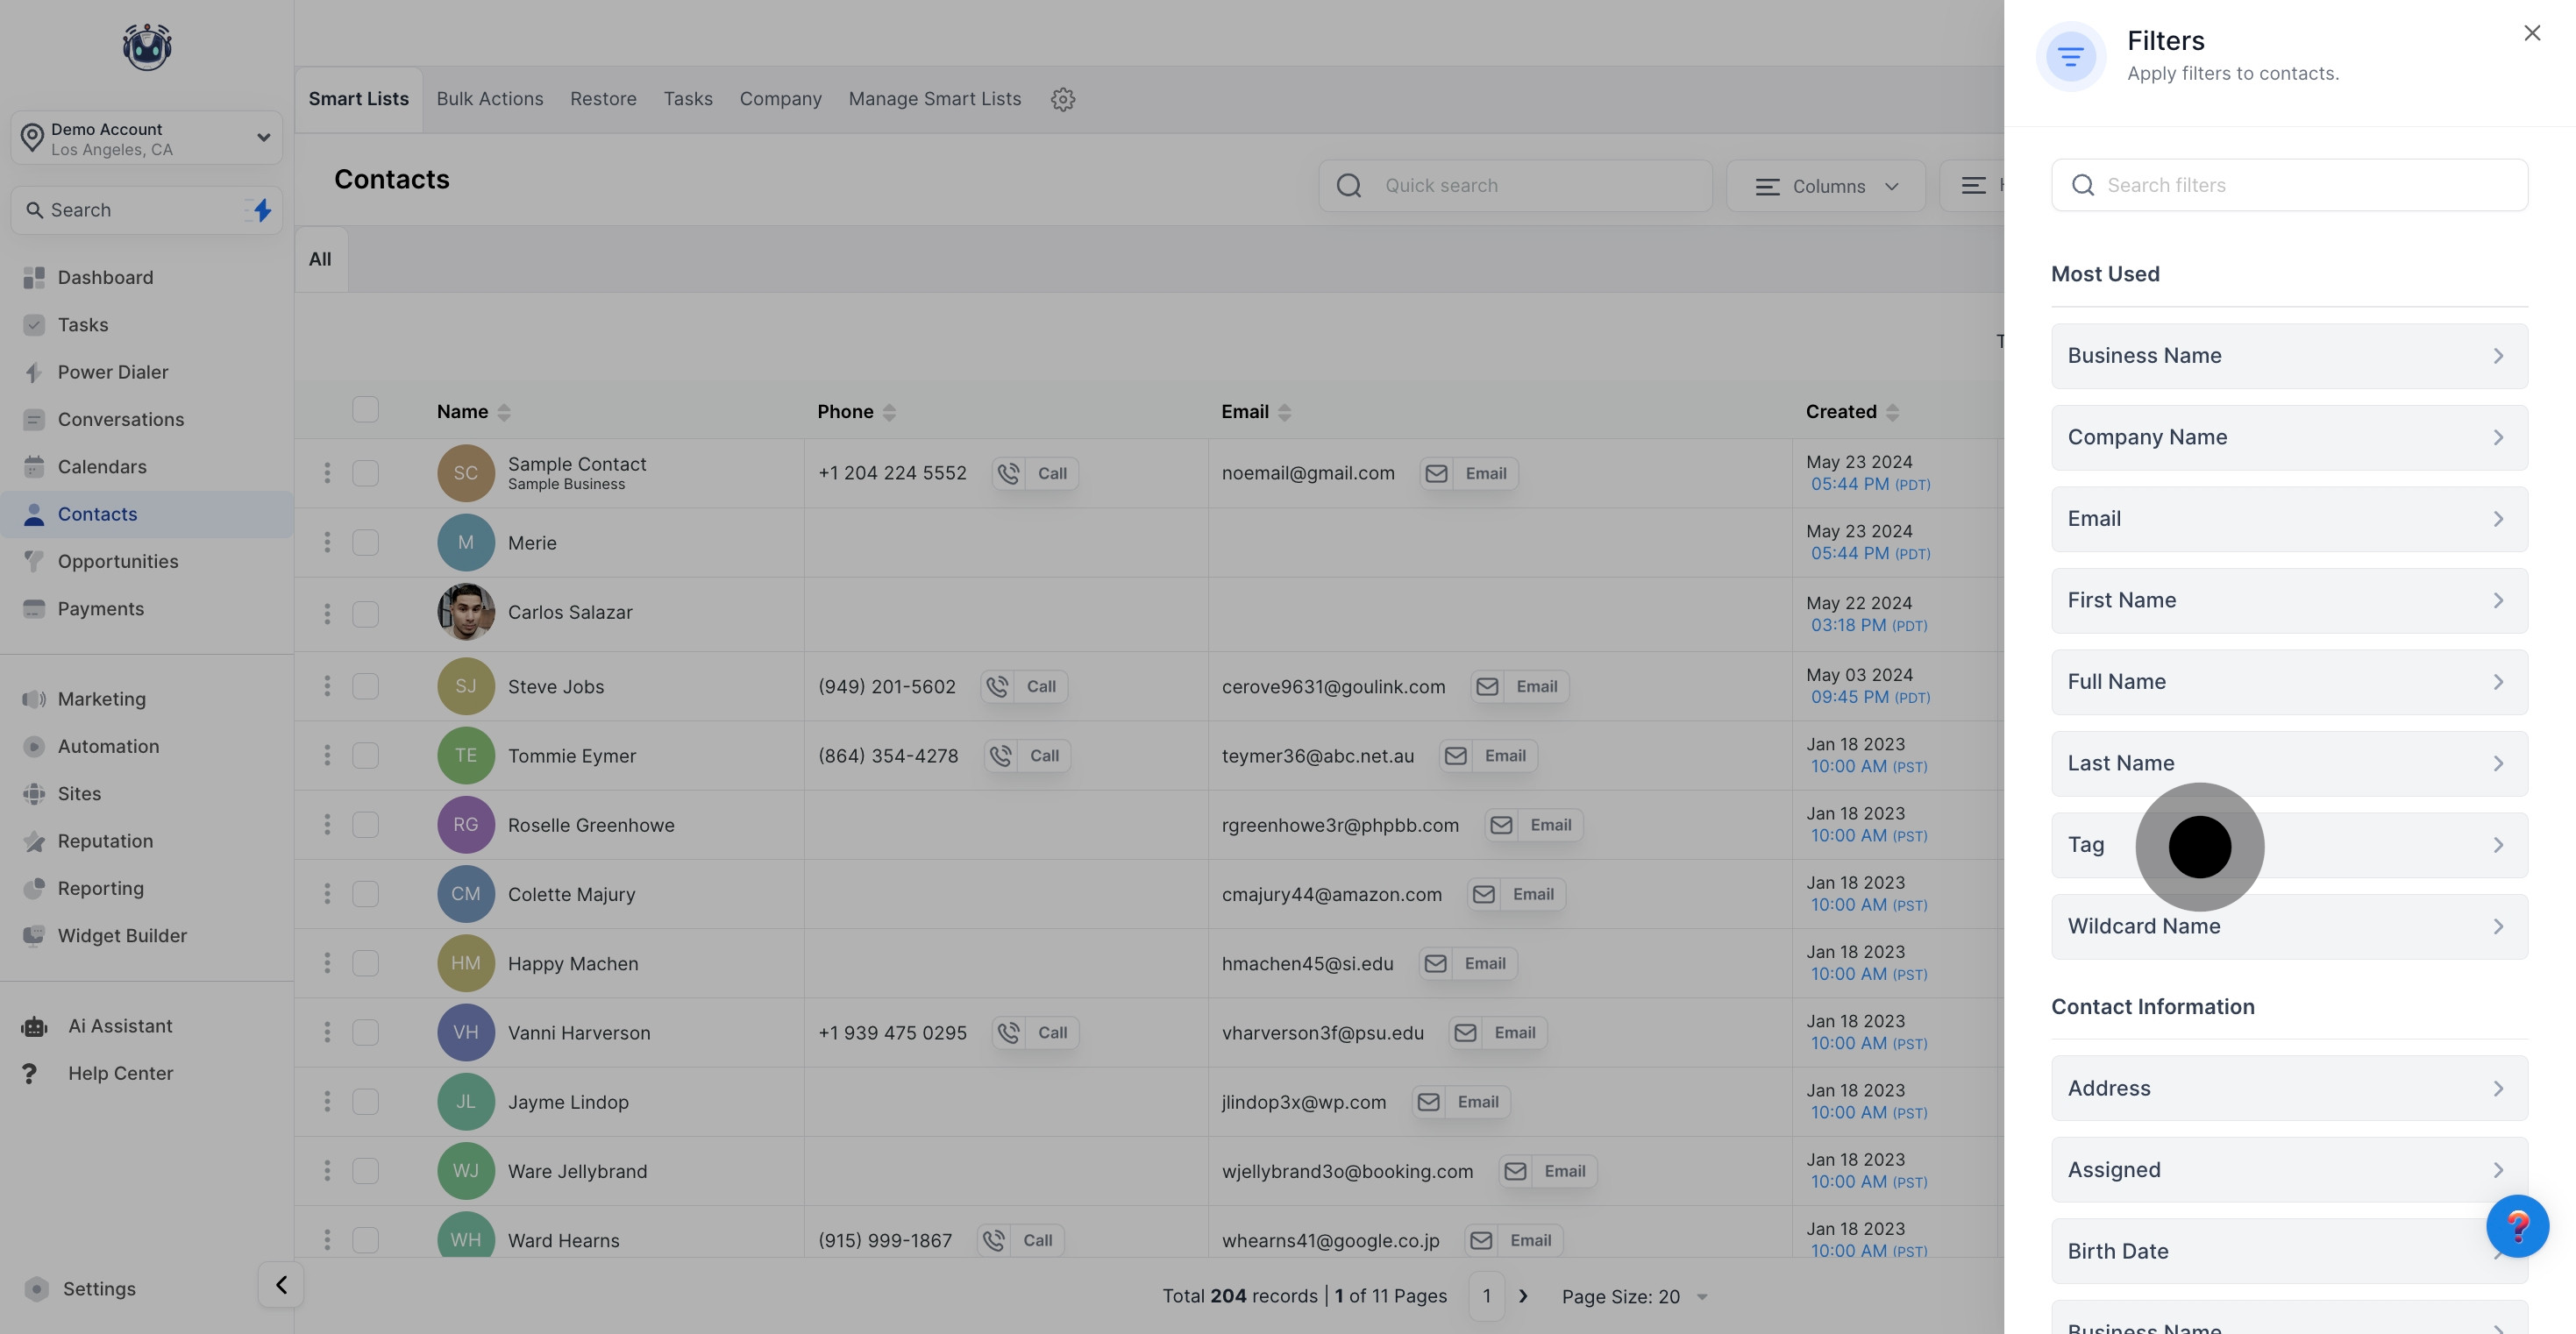Go to the next page arrow
The width and height of the screenshot is (2576, 1334).
pos(1523,1296)
